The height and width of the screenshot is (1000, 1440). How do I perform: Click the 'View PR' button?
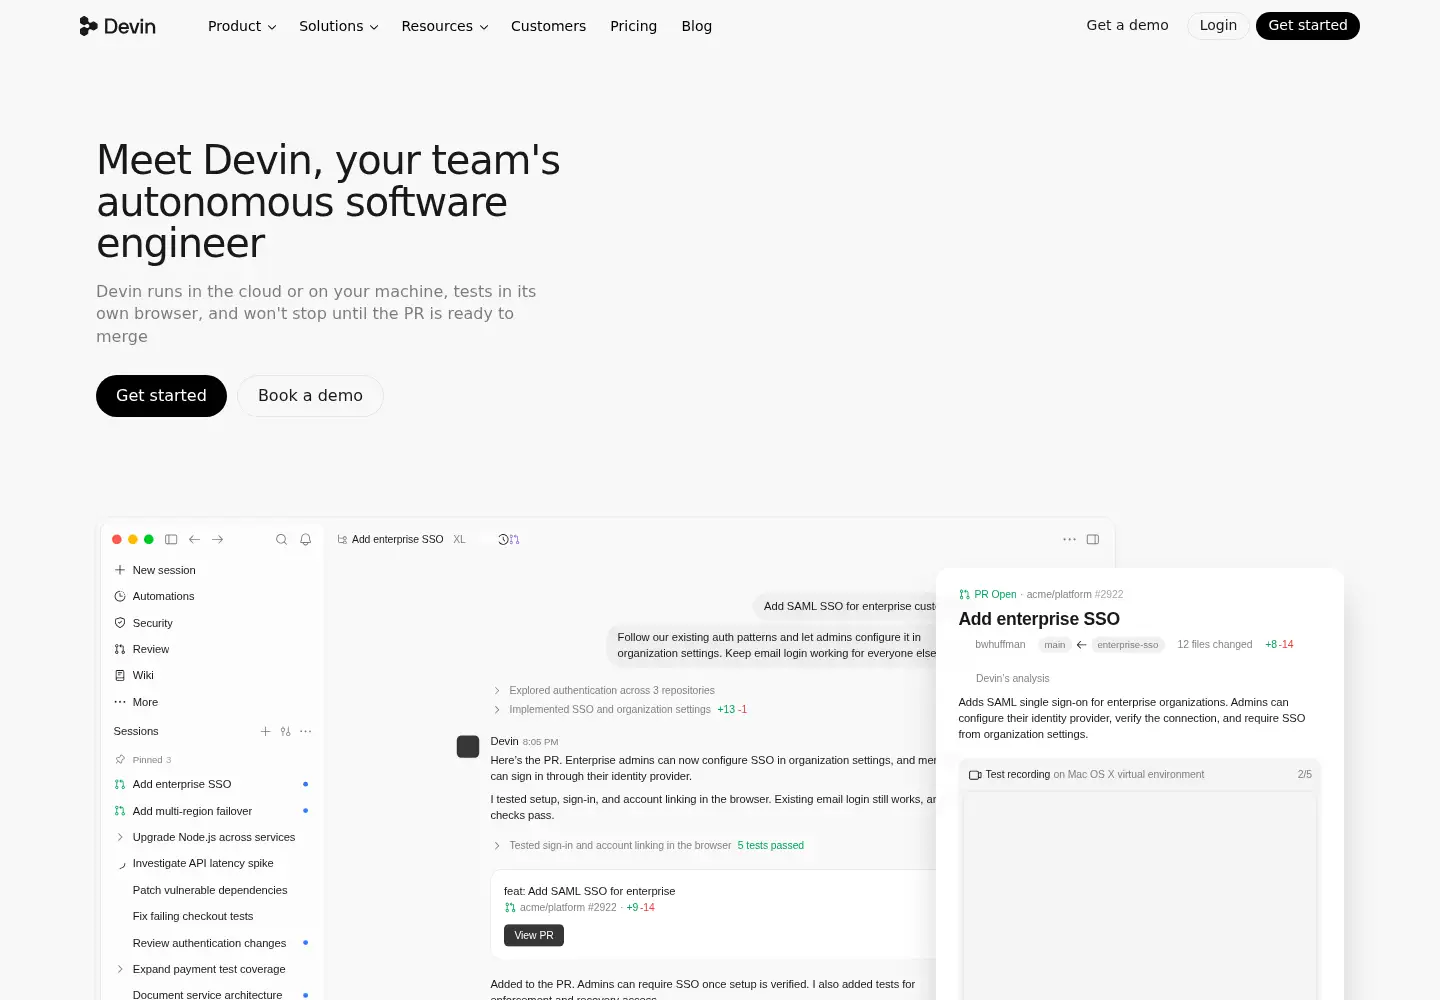click(534, 935)
